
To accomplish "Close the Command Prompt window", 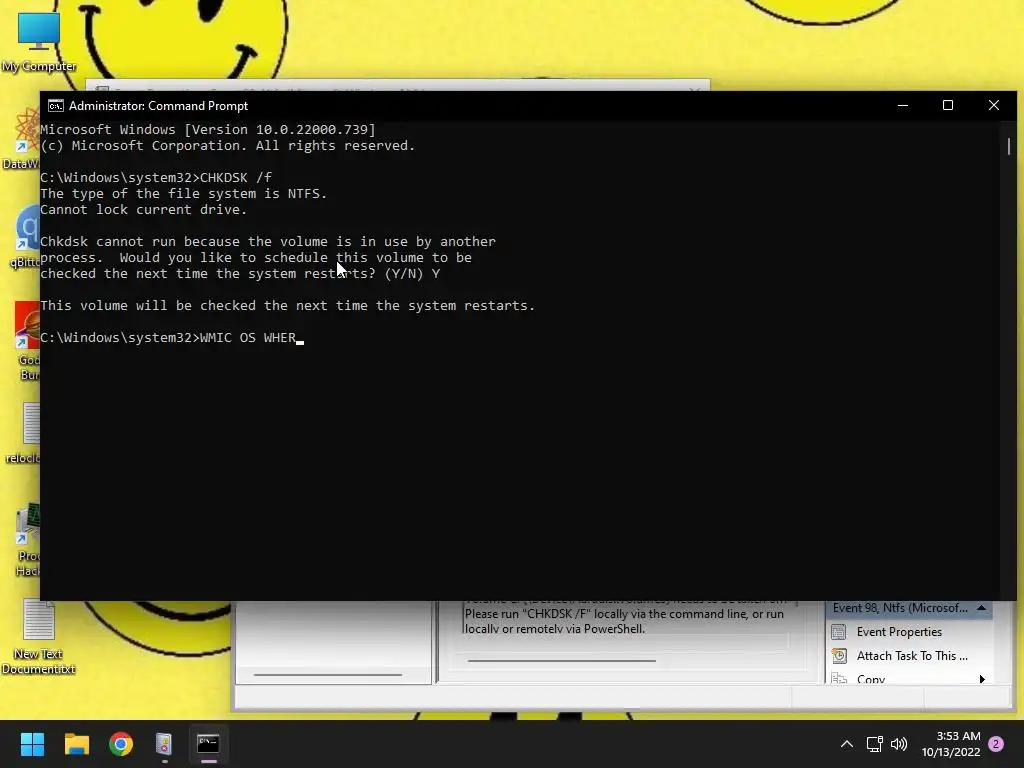I will [x=993, y=106].
